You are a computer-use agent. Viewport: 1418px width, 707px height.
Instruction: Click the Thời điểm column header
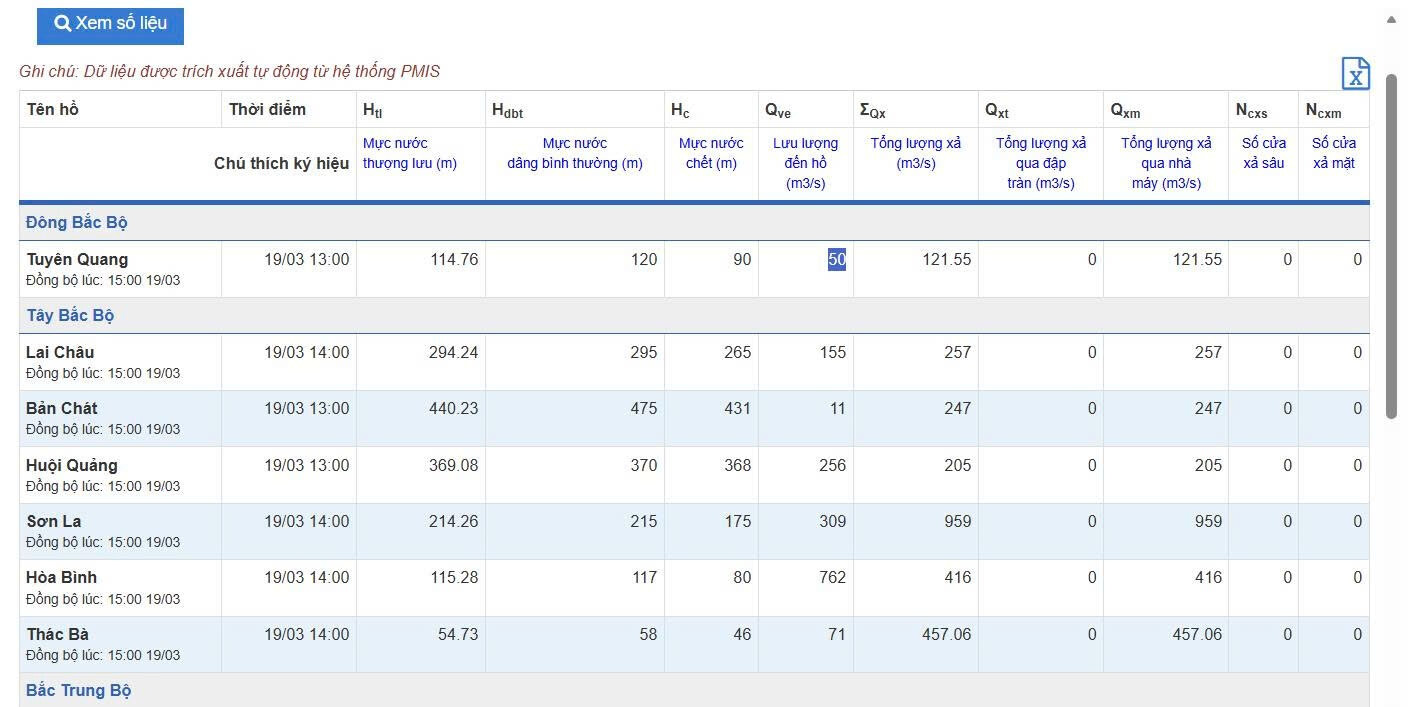tap(267, 109)
